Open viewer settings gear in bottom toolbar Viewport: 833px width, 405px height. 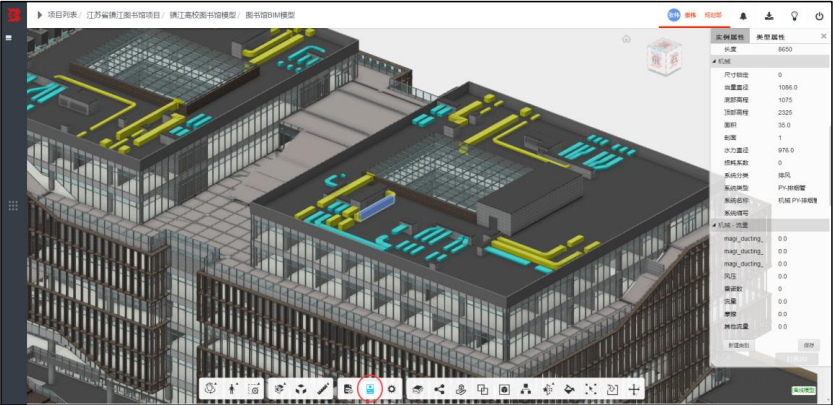392,389
